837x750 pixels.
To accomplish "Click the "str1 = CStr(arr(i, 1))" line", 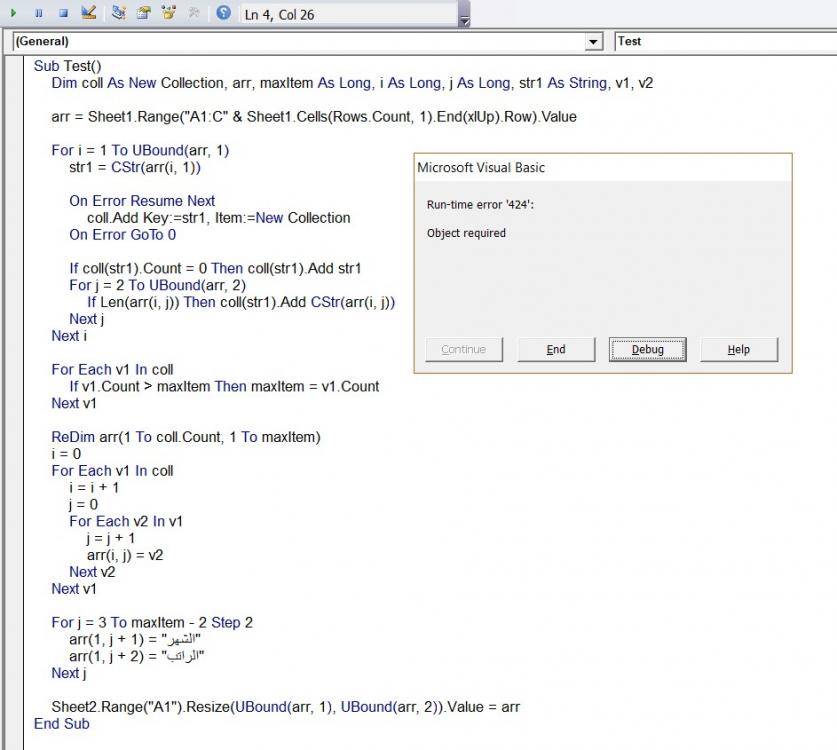I will 135,168.
